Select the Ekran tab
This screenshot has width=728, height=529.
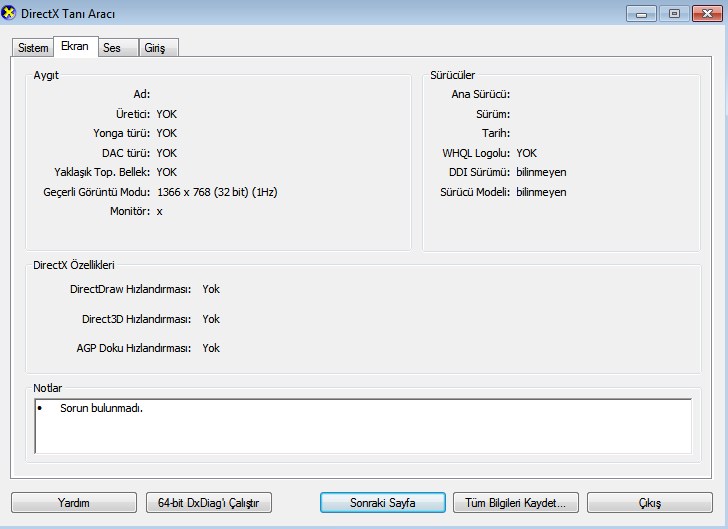coord(75,46)
